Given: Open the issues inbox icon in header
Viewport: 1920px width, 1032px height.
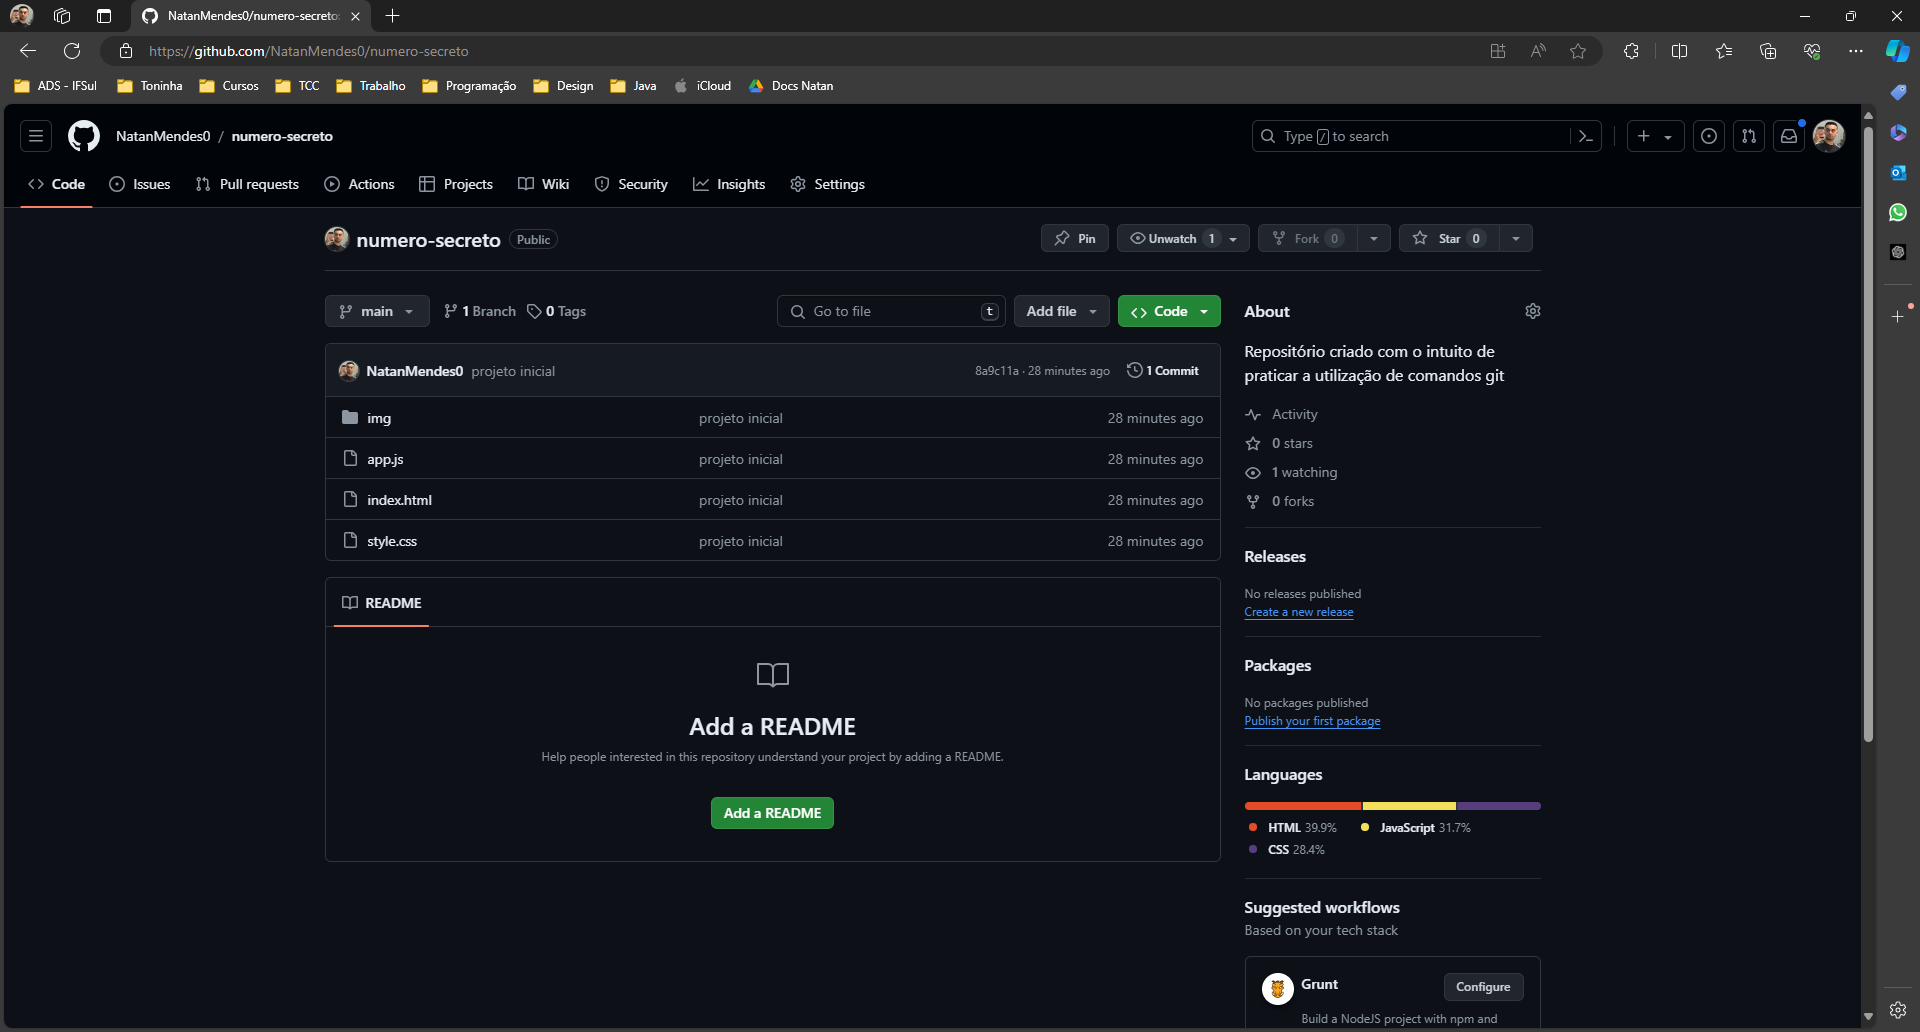Looking at the screenshot, I should (1709, 136).
